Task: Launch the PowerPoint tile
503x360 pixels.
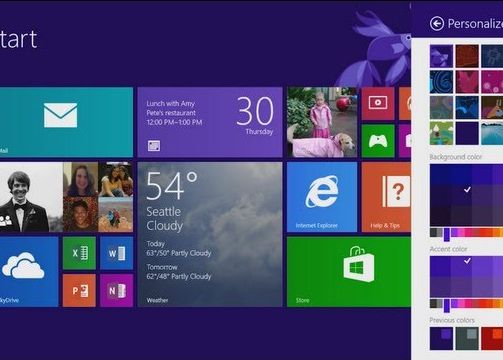Action: (79, 290)
